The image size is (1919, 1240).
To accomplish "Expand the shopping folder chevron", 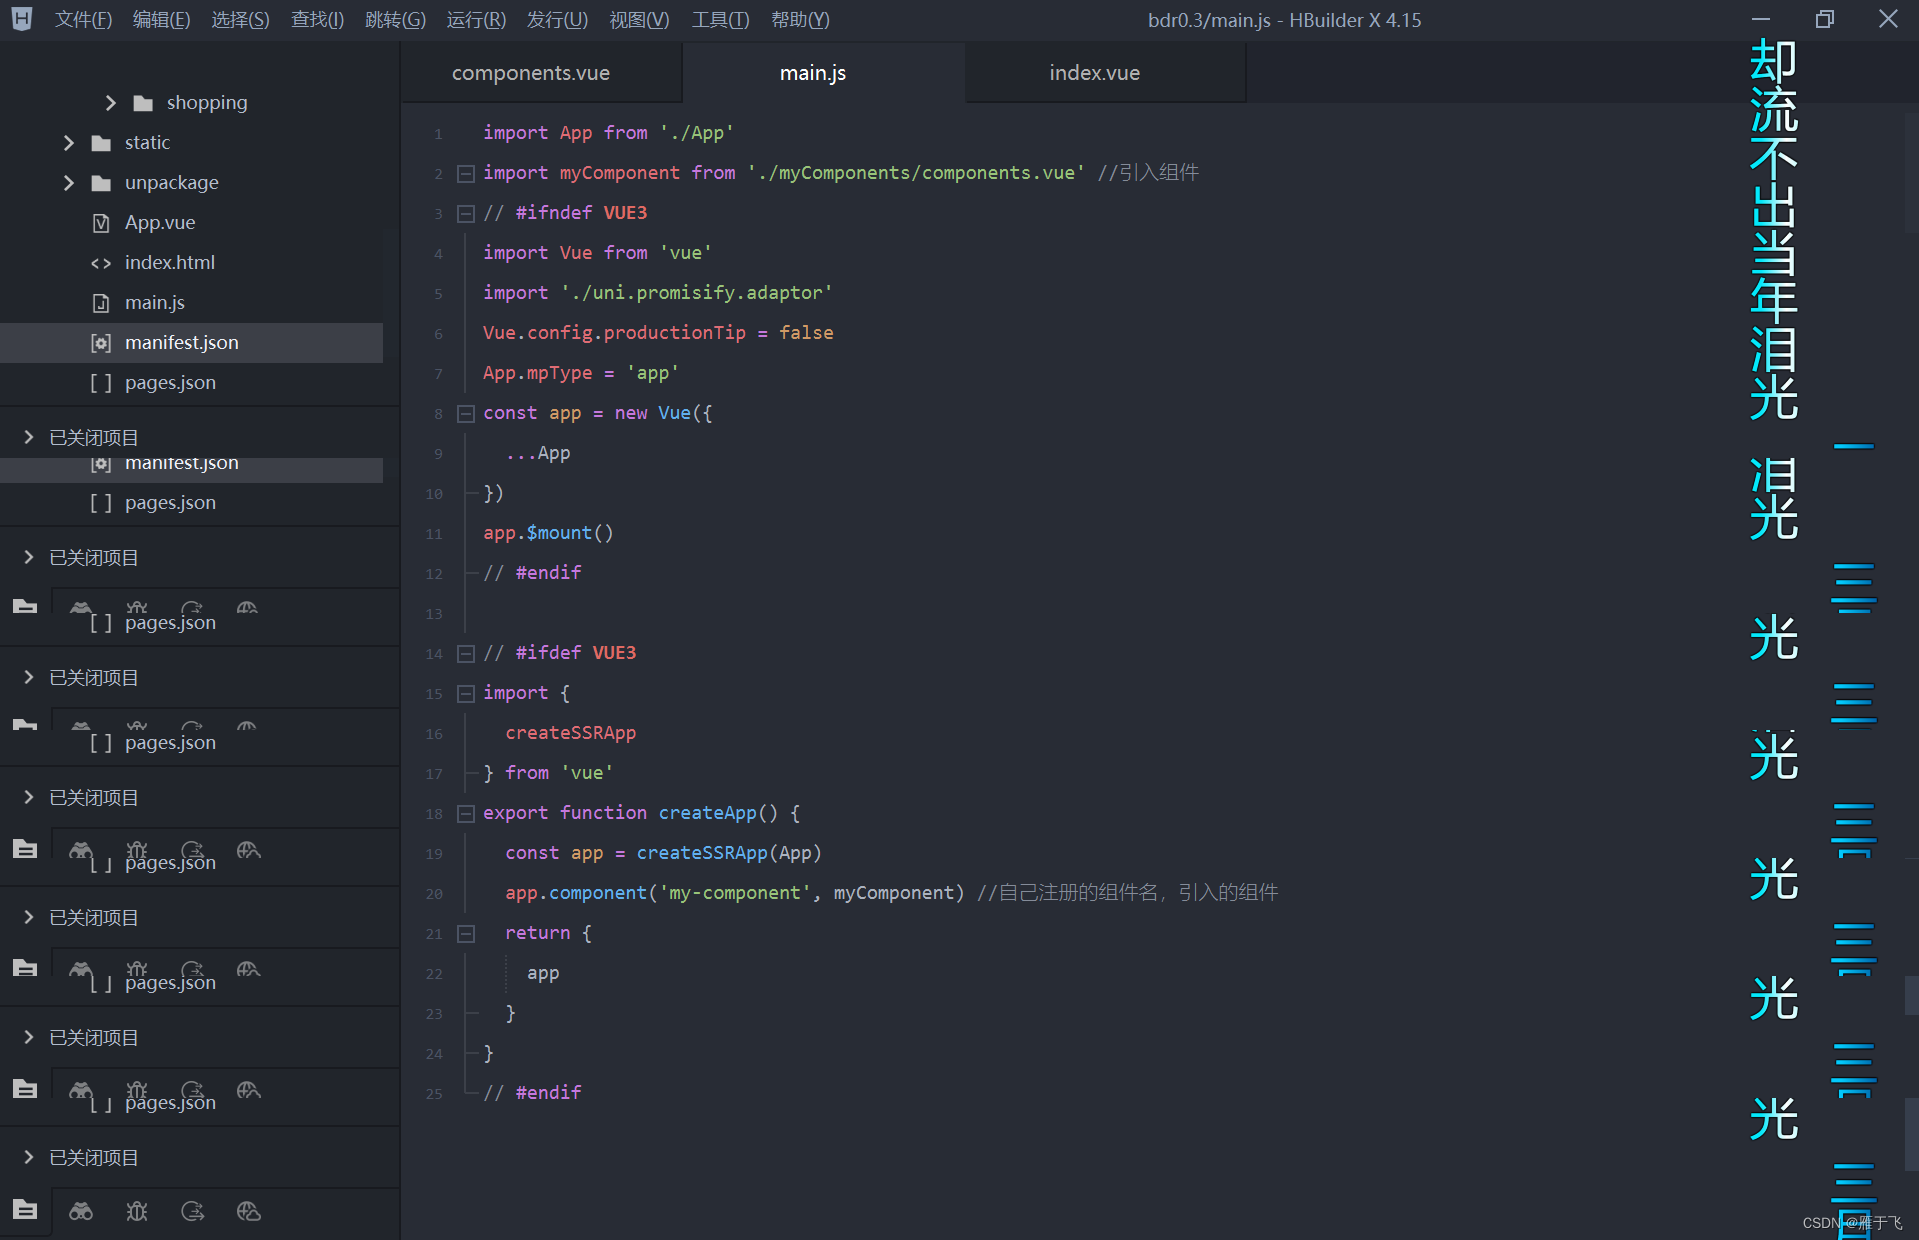I will [110, 103].
